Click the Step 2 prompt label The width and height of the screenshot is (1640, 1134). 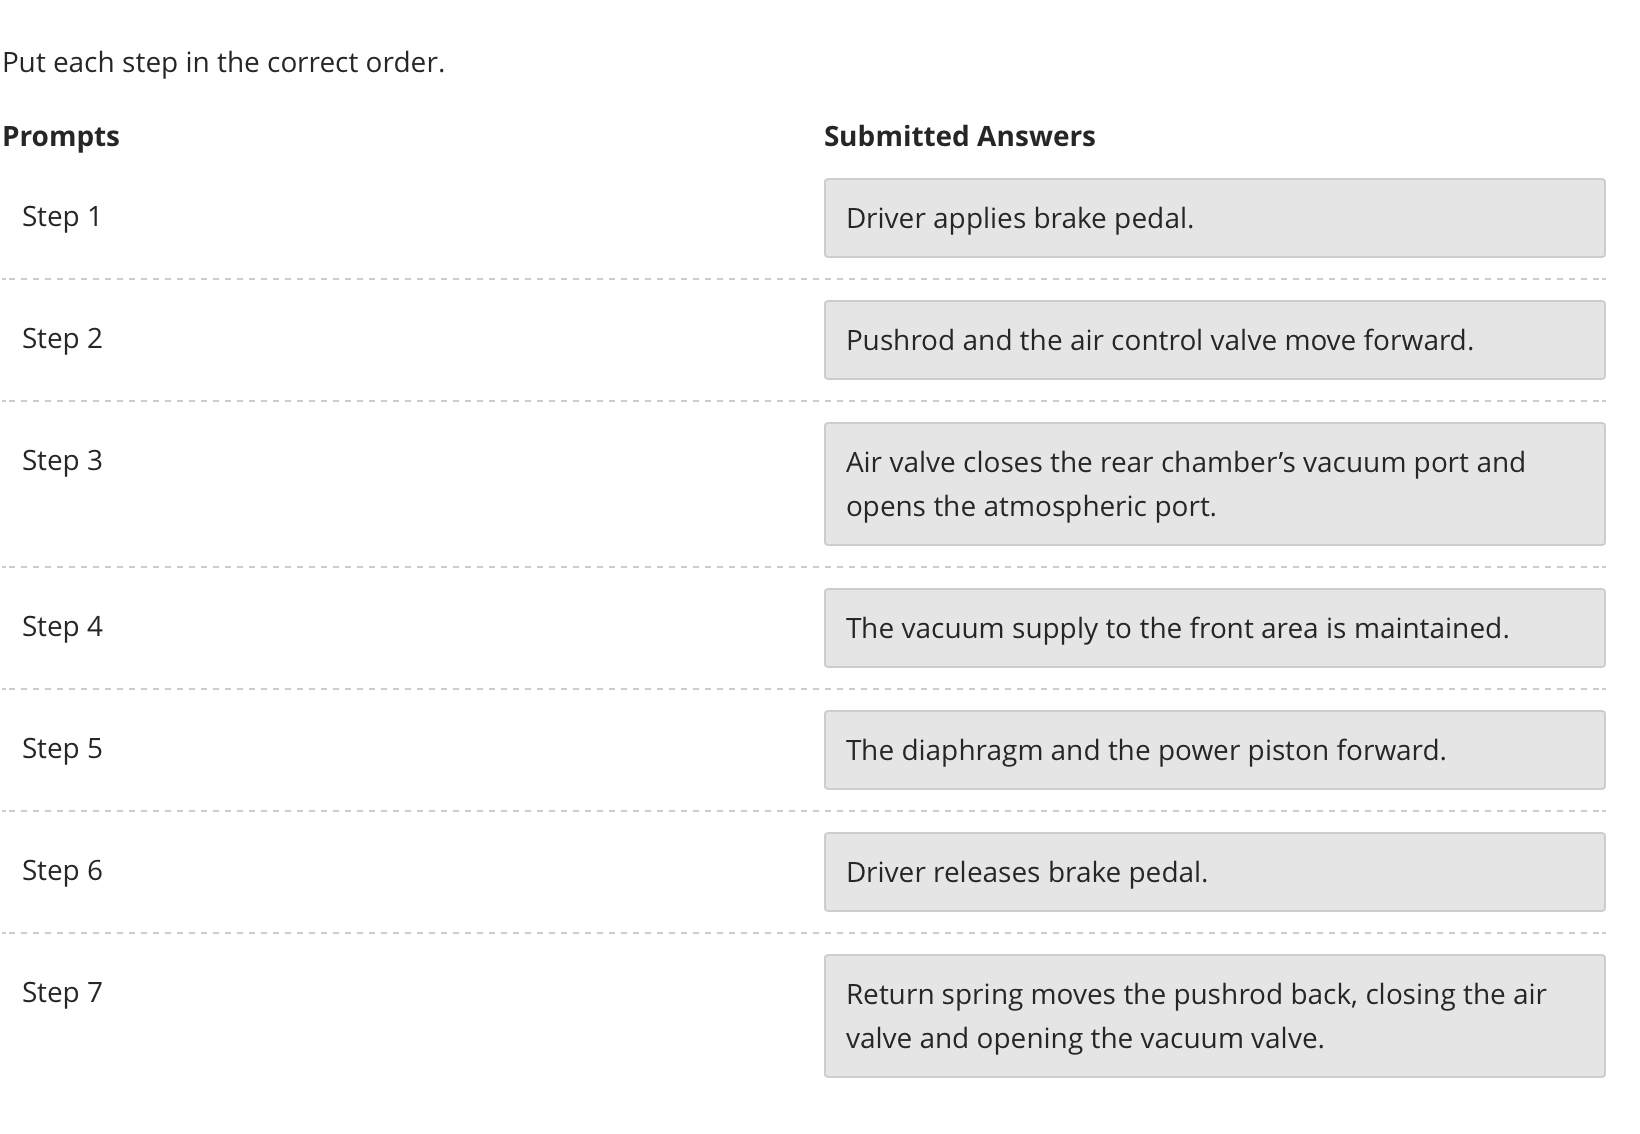coord(62,339)
